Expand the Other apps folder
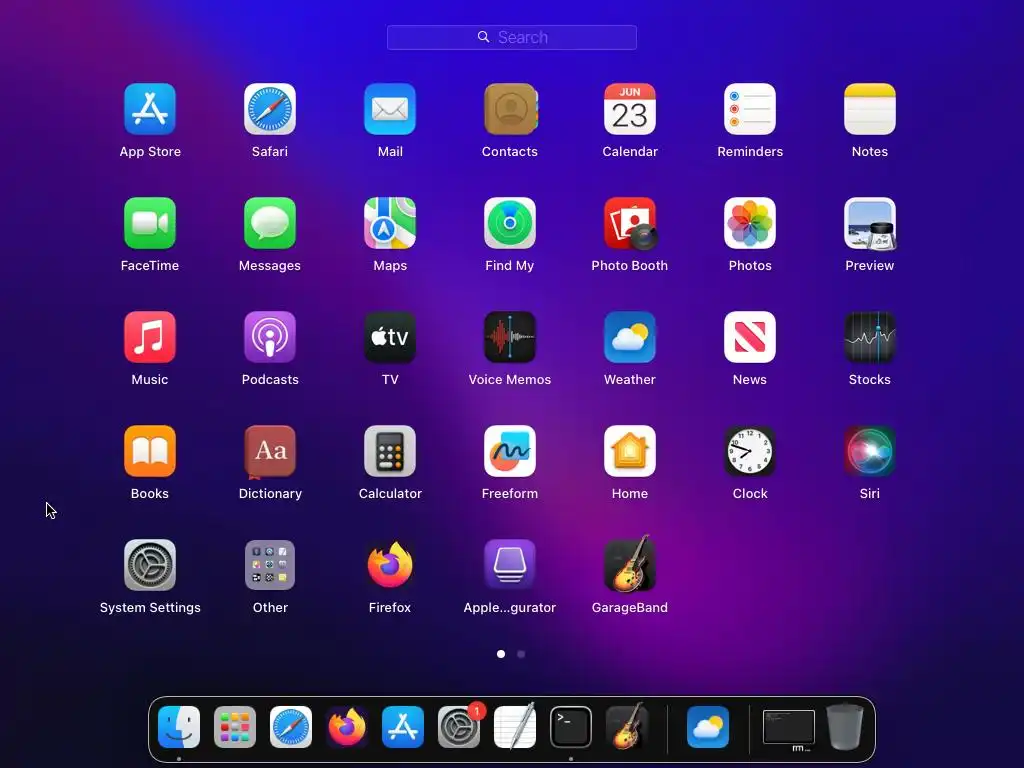 pyautogui.click(x=270, y=565)
